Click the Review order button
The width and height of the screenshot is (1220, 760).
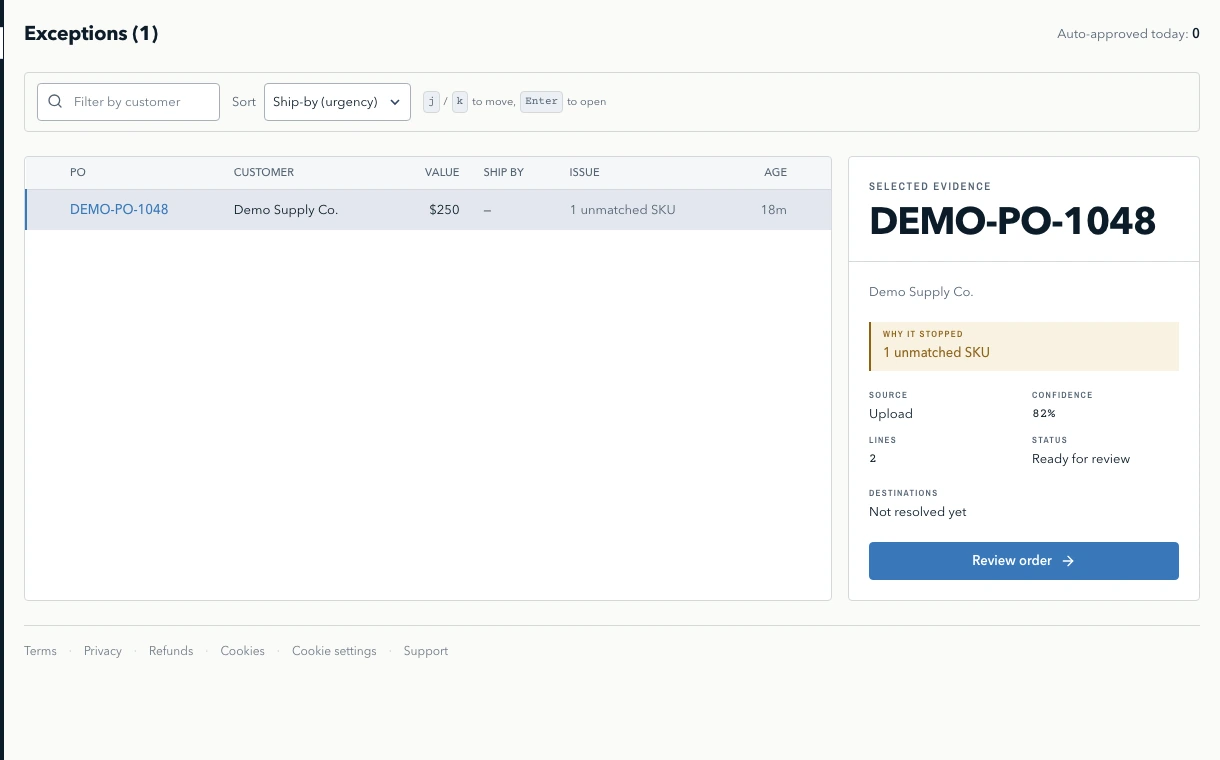coord(1024,561)
